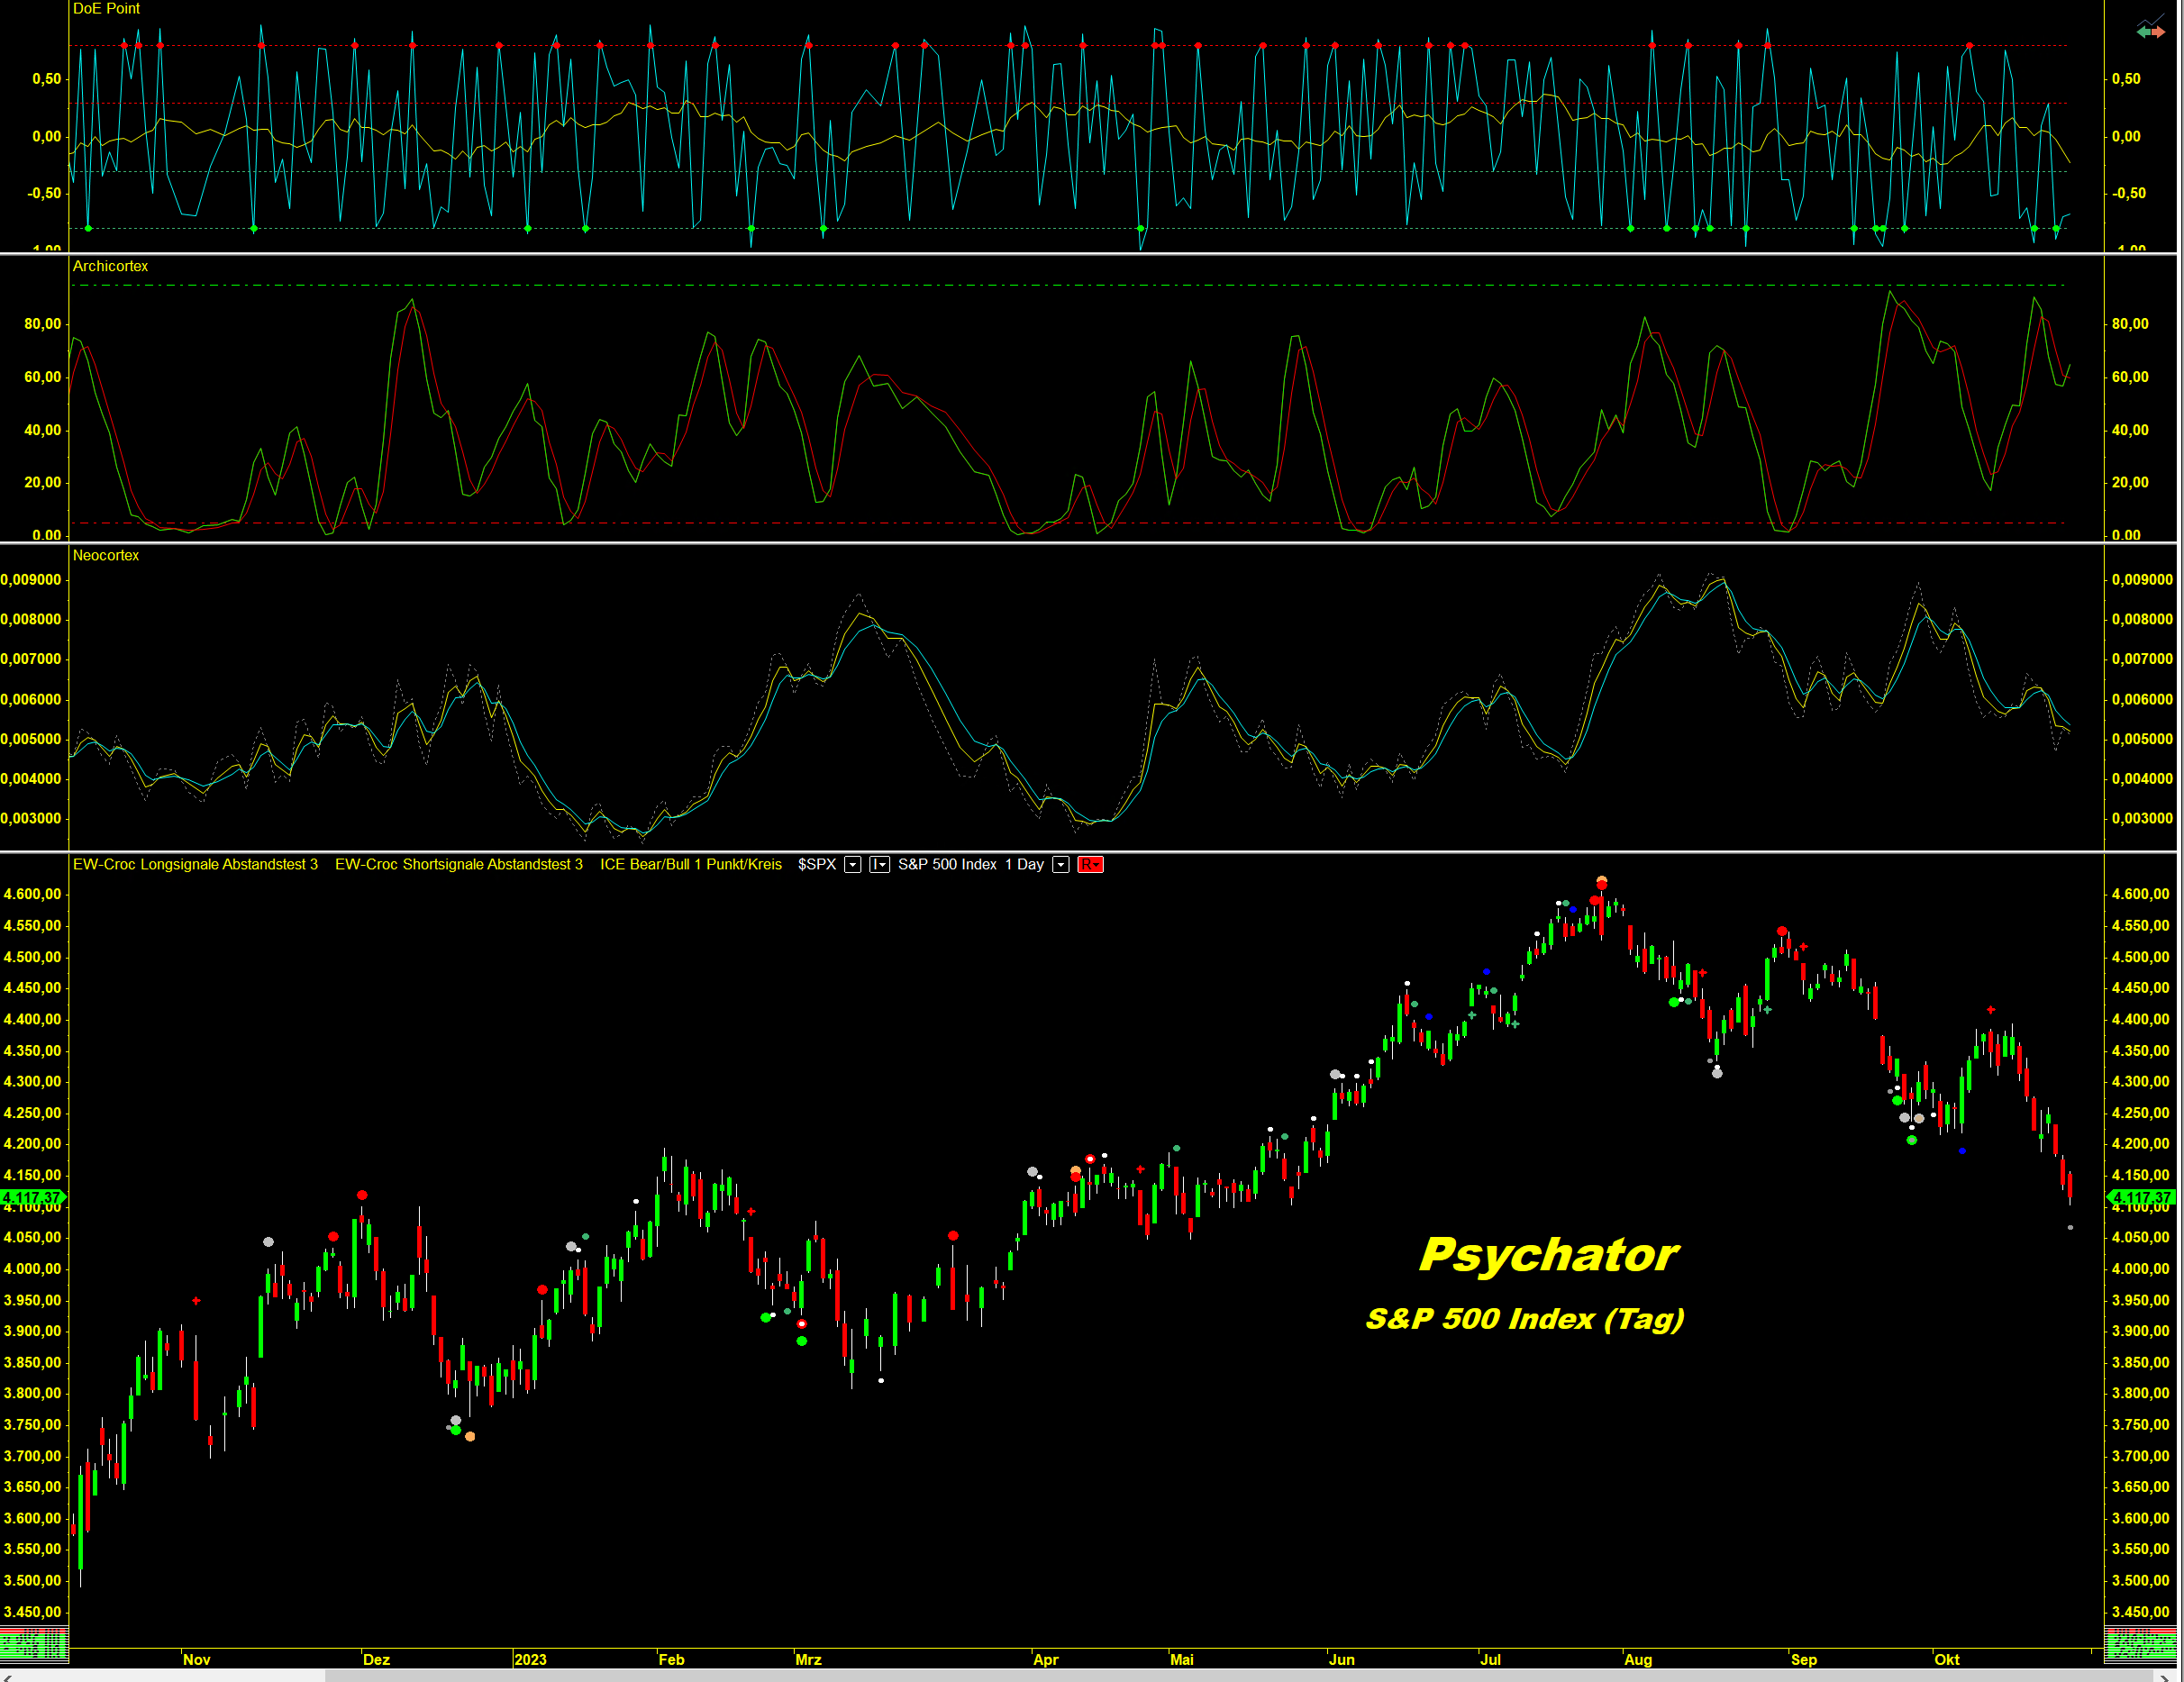The width and height of the screenshot is (2184, 1682).
Task: Select EW-Croc Longsignale Abstandstest 3 label
Action: pyautogui.click(x=195, y=864)
